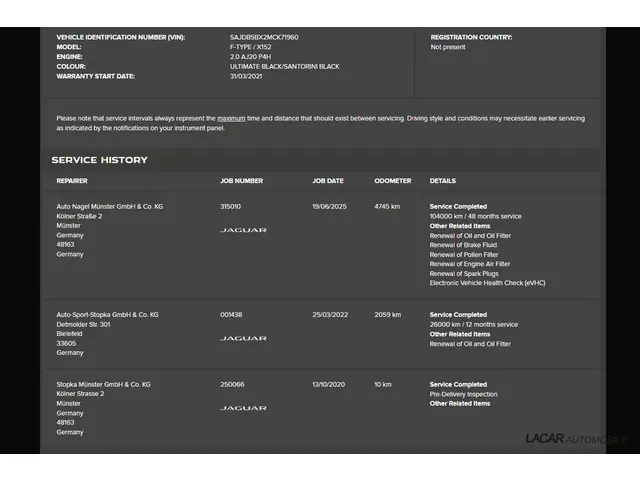The width and height of the screenshot is (640, 480).
Task: Click the Electronic Vehicle Health Check (eVHC) item
Action: [x=487, y=283]
